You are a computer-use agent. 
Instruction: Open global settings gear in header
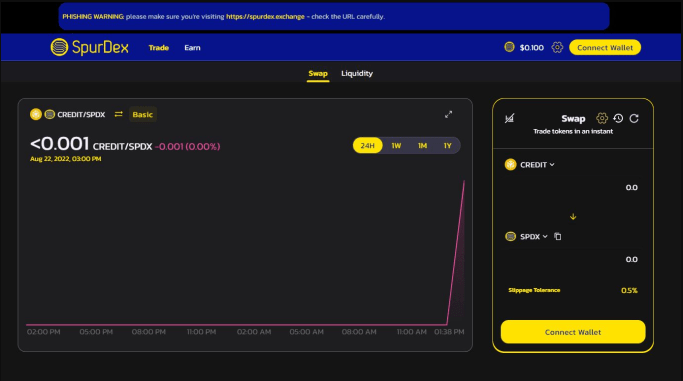click(x=557, y=47)
